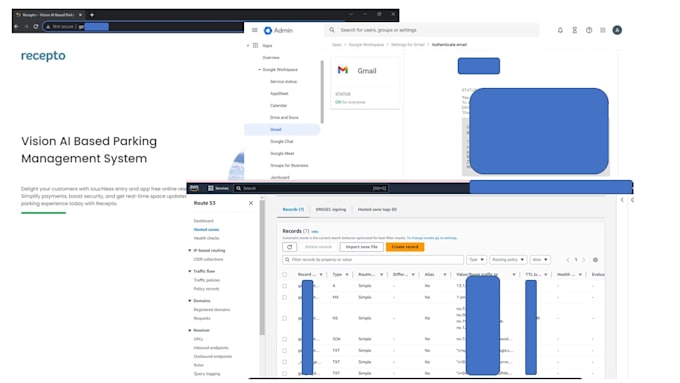Image resolution: width=680 pixels, height=383 pixels.
Task: Switch to the Records tab
Action: coord(293,210)
